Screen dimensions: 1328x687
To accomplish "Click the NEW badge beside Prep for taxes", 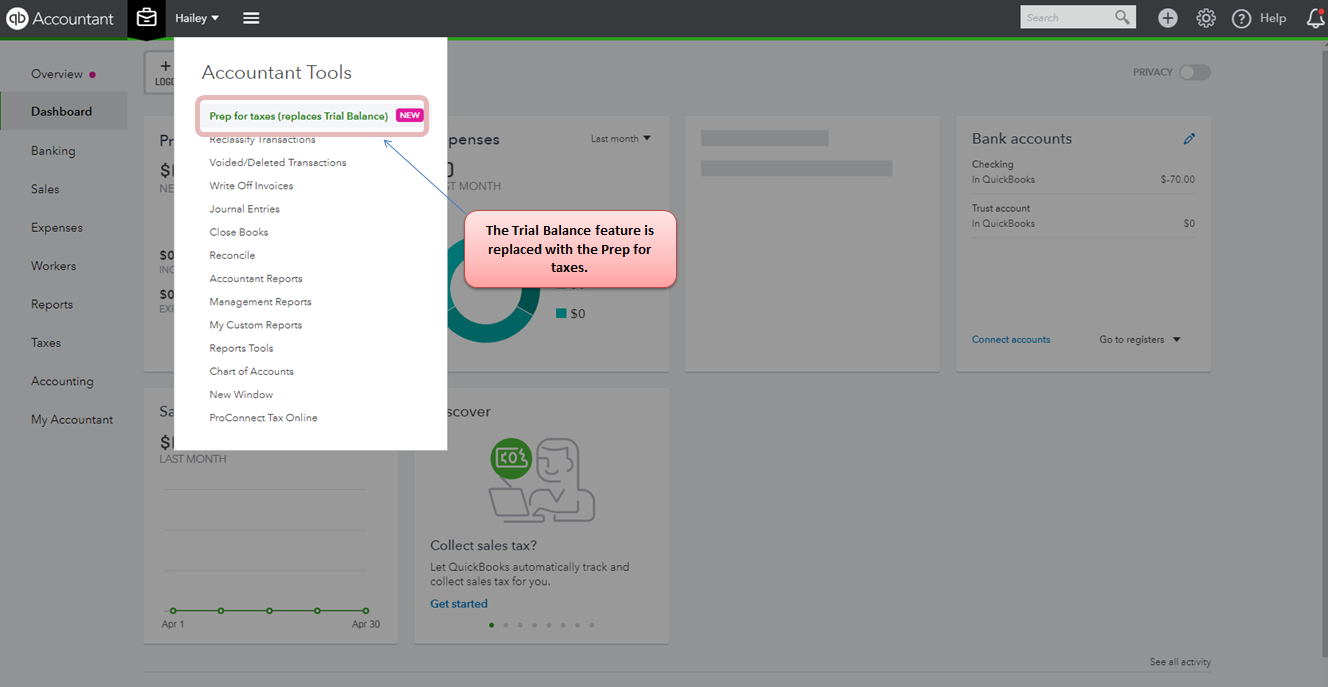I will pyautogui.click(x=410, y=116).
